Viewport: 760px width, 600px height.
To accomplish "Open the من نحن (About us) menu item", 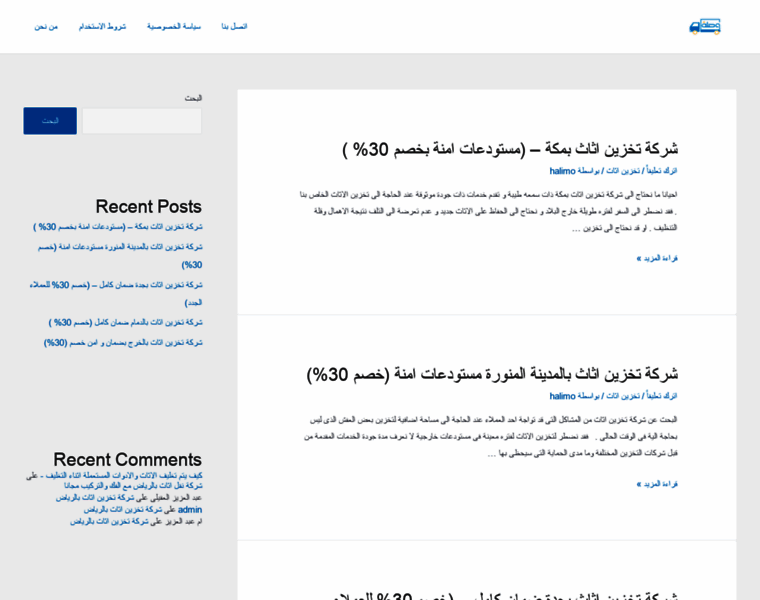I will coord(46,26).
